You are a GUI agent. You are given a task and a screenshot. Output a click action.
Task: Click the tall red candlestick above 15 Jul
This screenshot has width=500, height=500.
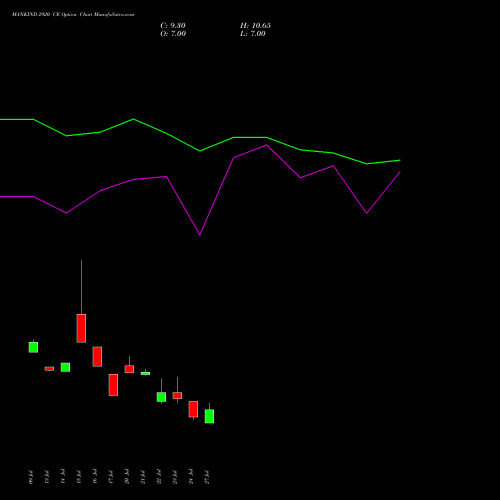[81, 328]
